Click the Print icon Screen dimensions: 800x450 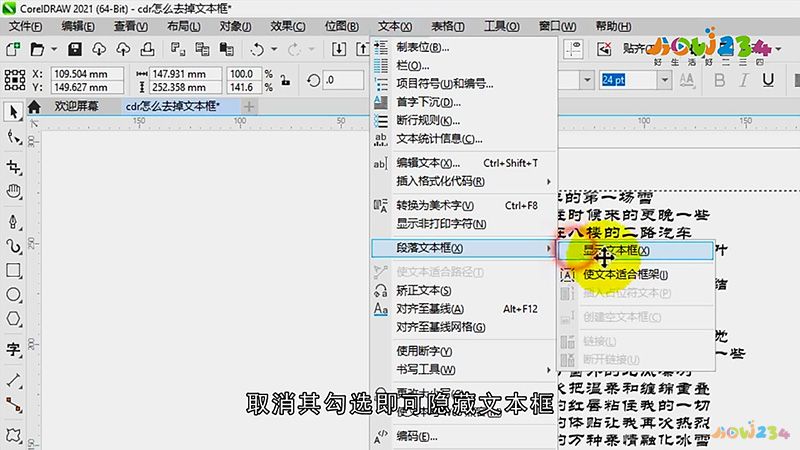[147, 49]
